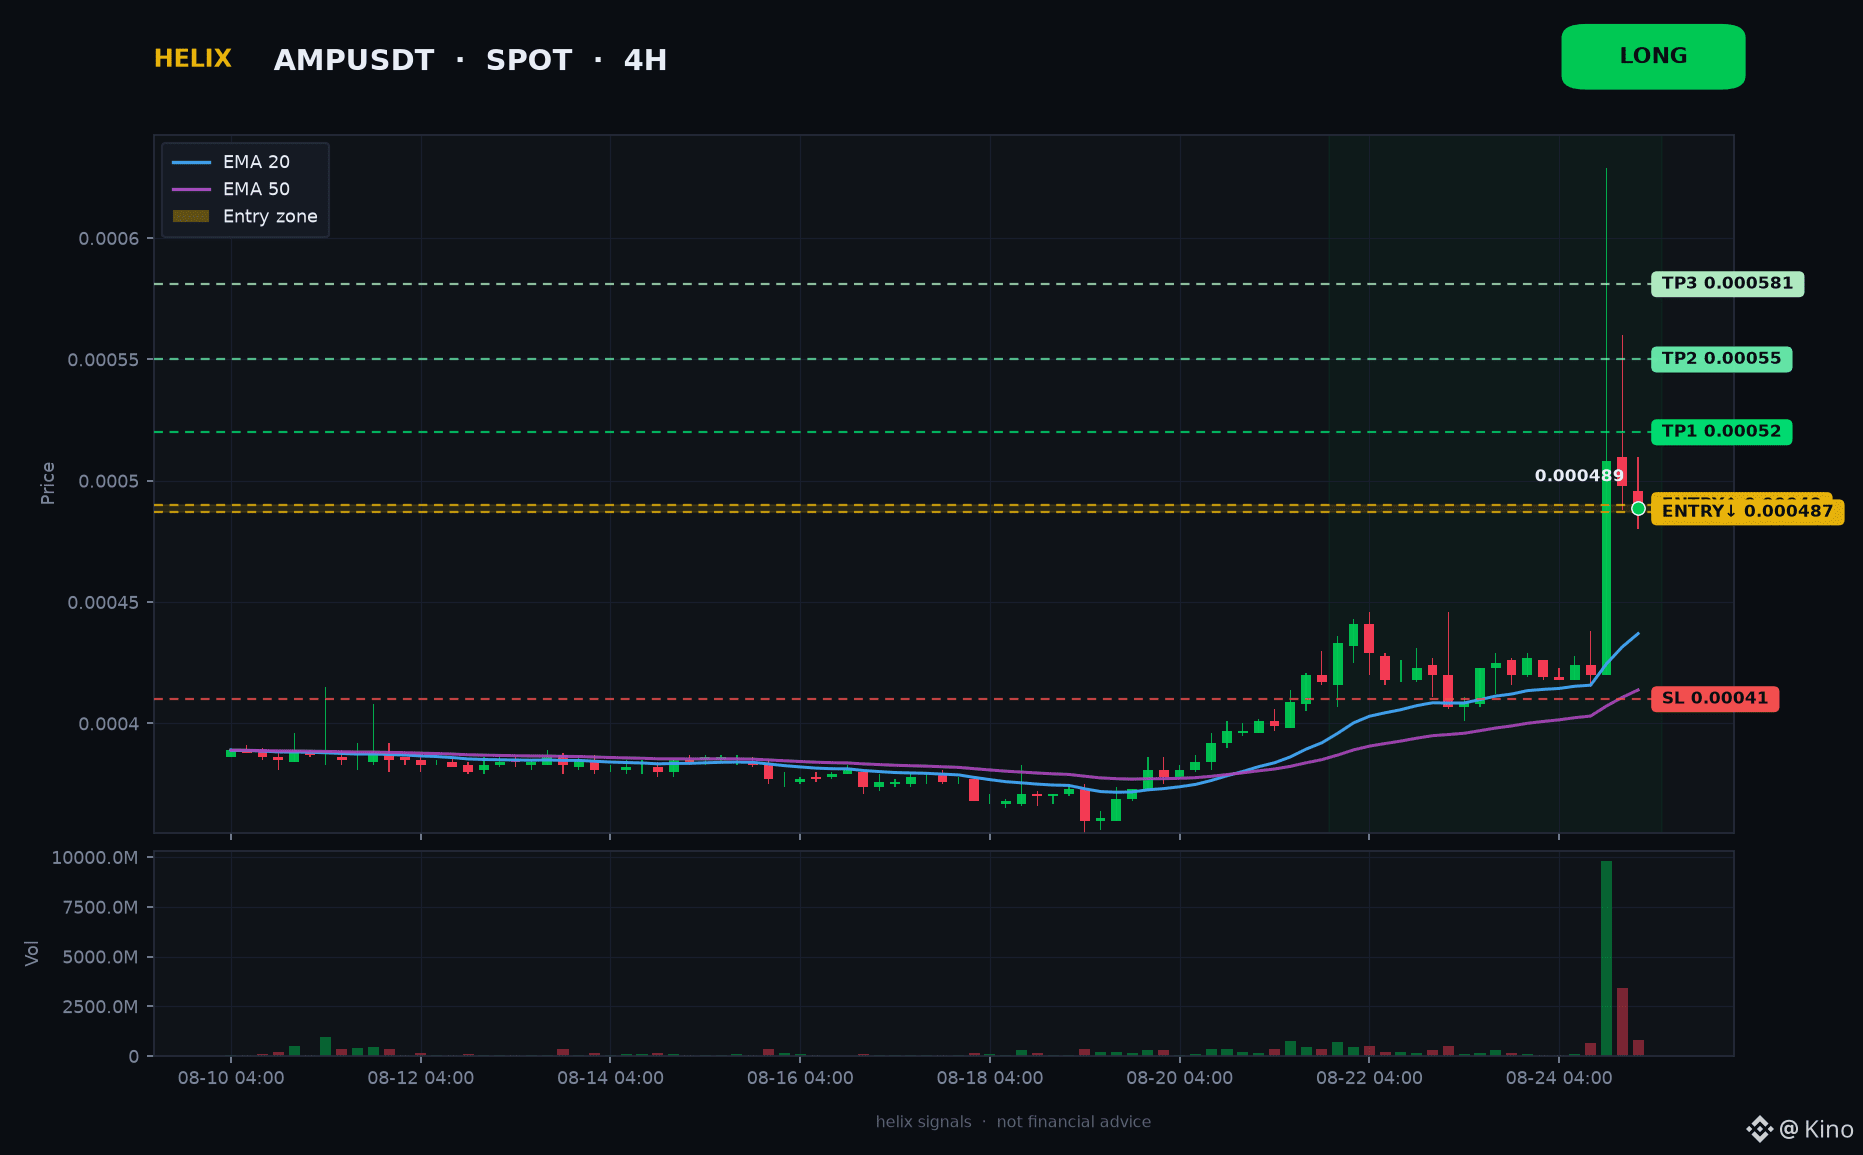Screen dimensions: 1863x1155
Task: Click the ENTRY↓ 0.000487 price label
Action: tap(1747, 512)
